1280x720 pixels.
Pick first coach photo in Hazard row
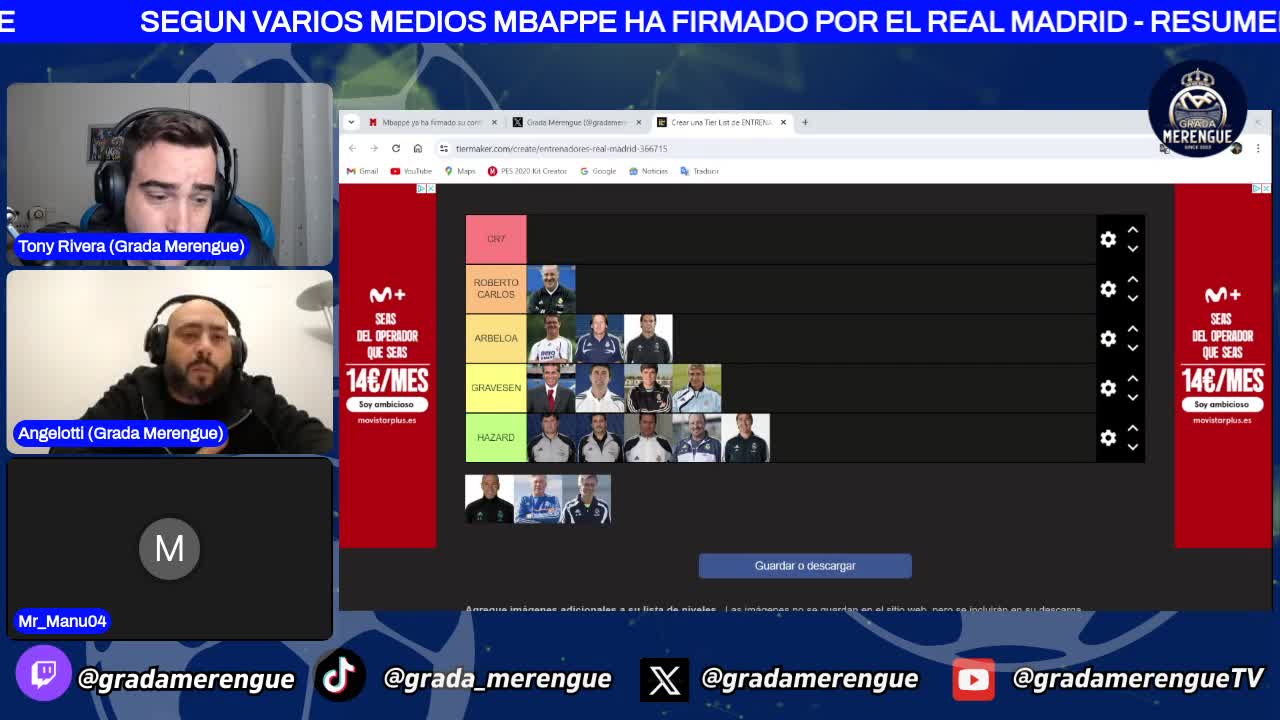click(x=551, y=437)
